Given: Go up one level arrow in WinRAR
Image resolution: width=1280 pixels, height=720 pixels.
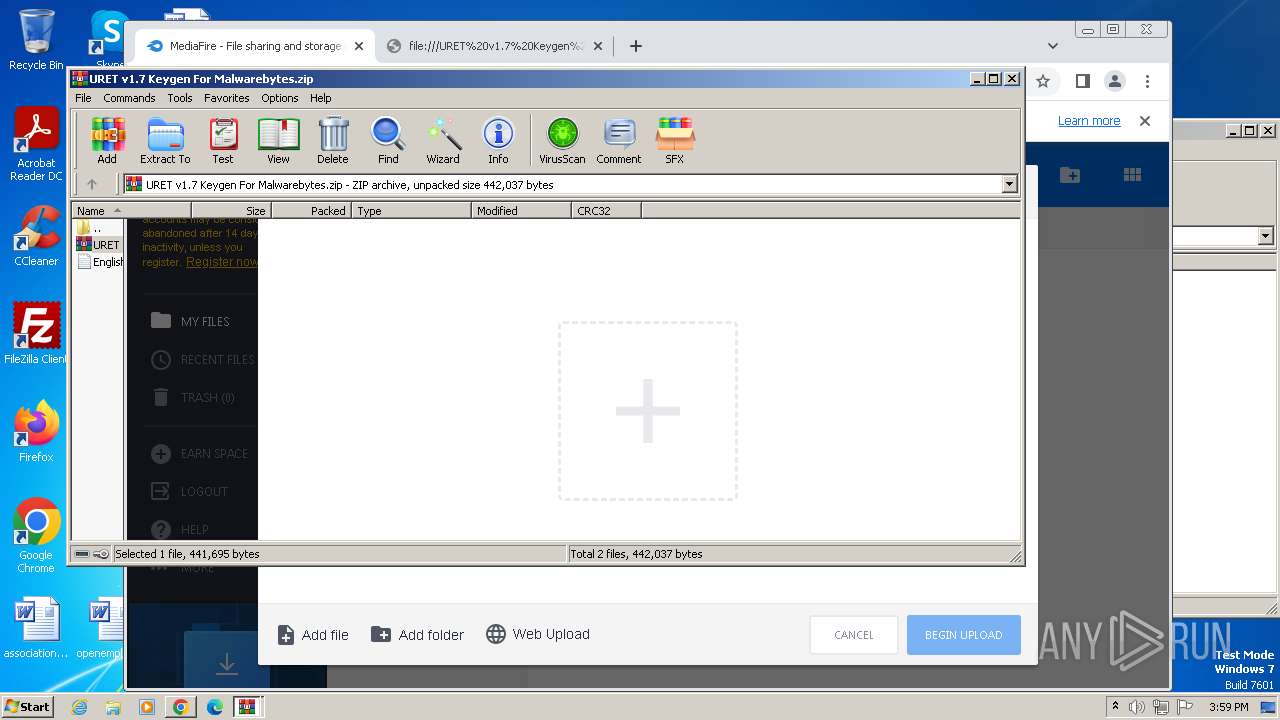Looking at the screenshot, I should click(92, 184).
